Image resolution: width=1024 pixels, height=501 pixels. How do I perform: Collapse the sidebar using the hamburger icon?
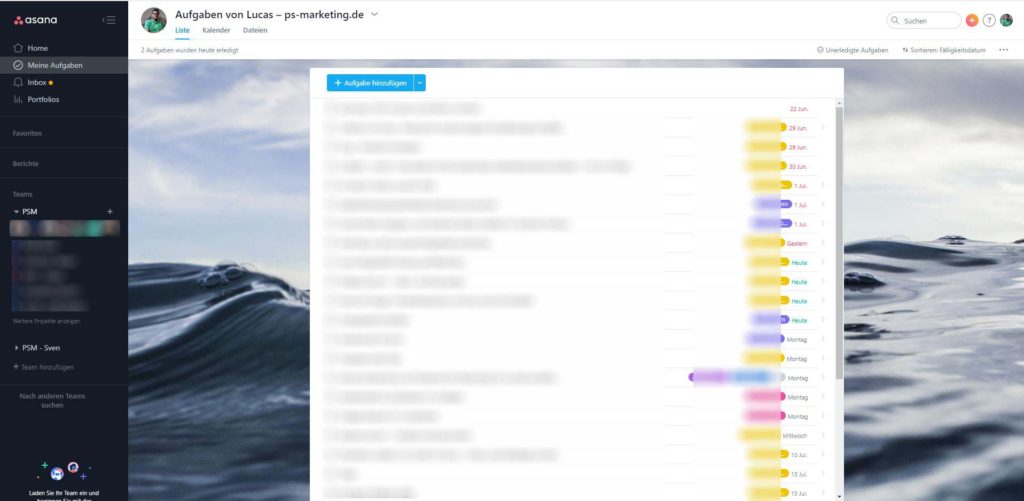pyautogui.click(x=108, y=20)
